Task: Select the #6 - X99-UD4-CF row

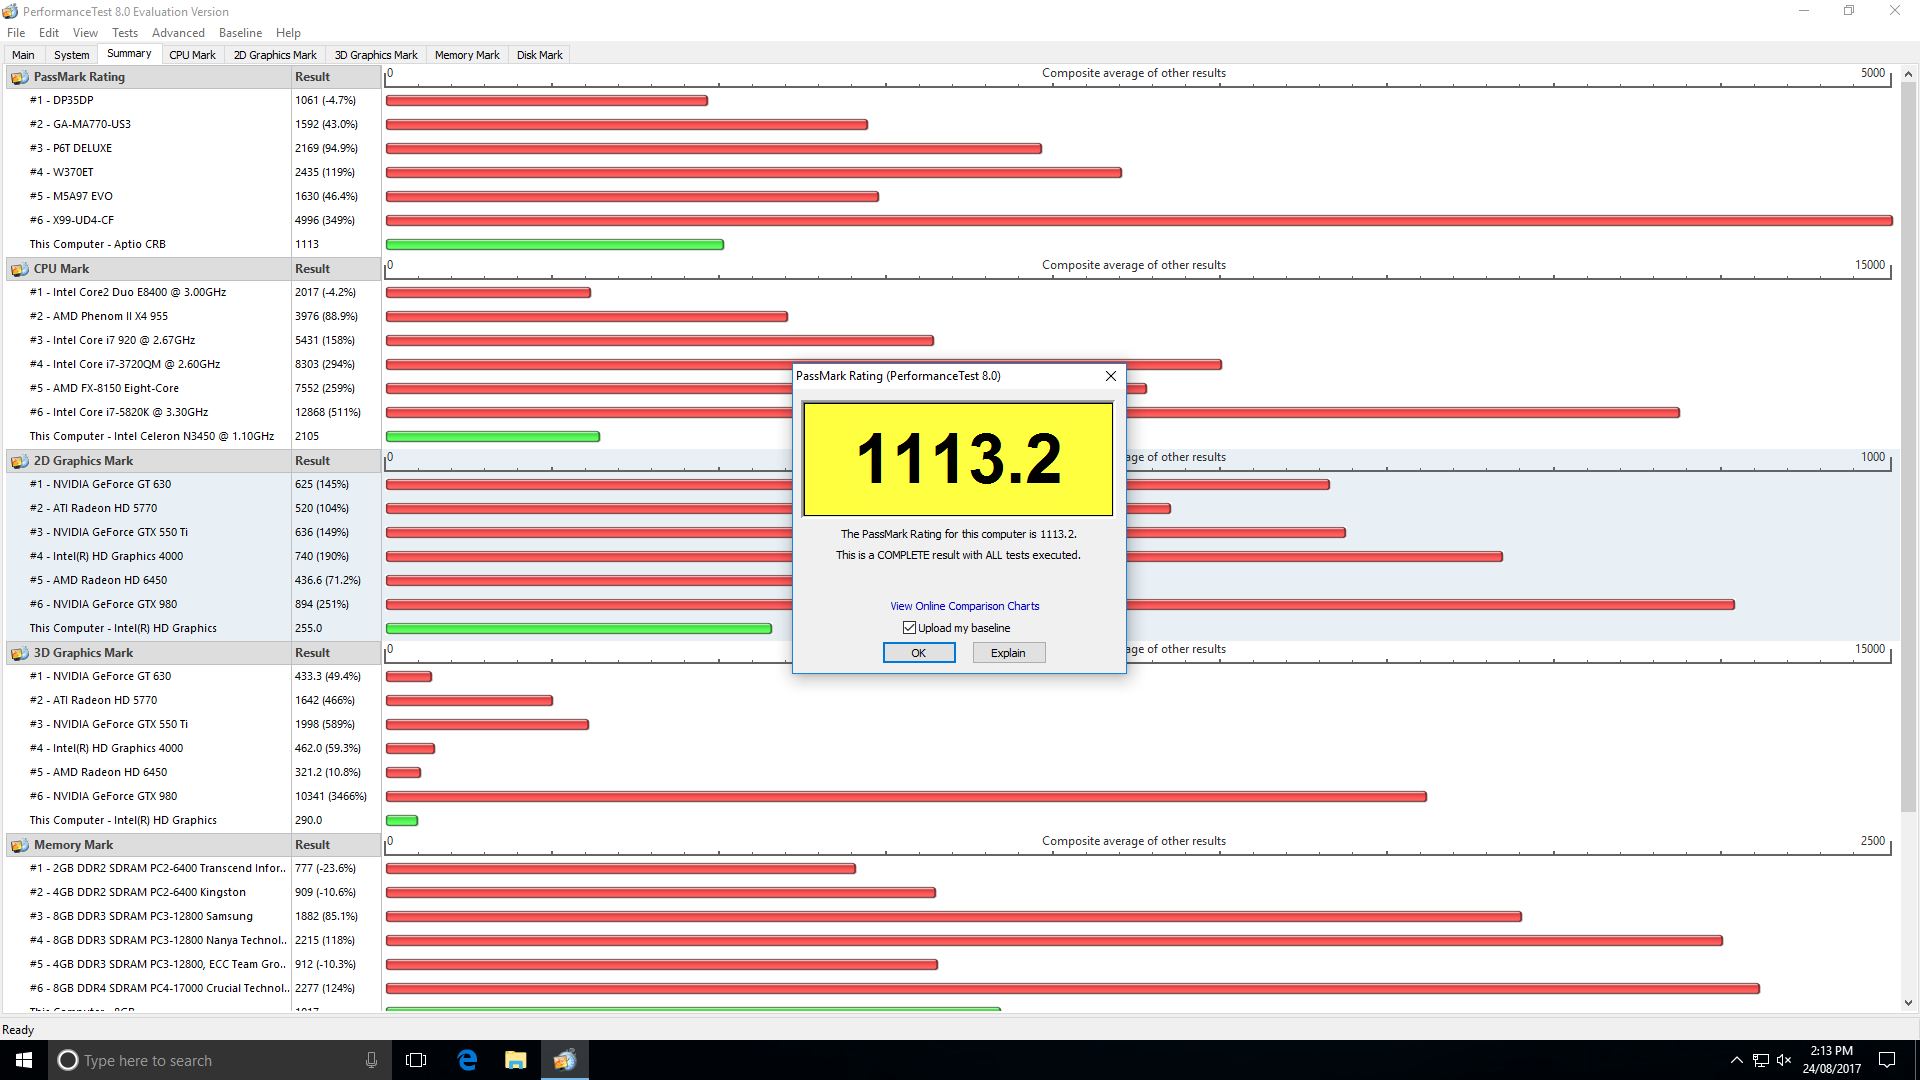Action: click(x=195, y=220)
